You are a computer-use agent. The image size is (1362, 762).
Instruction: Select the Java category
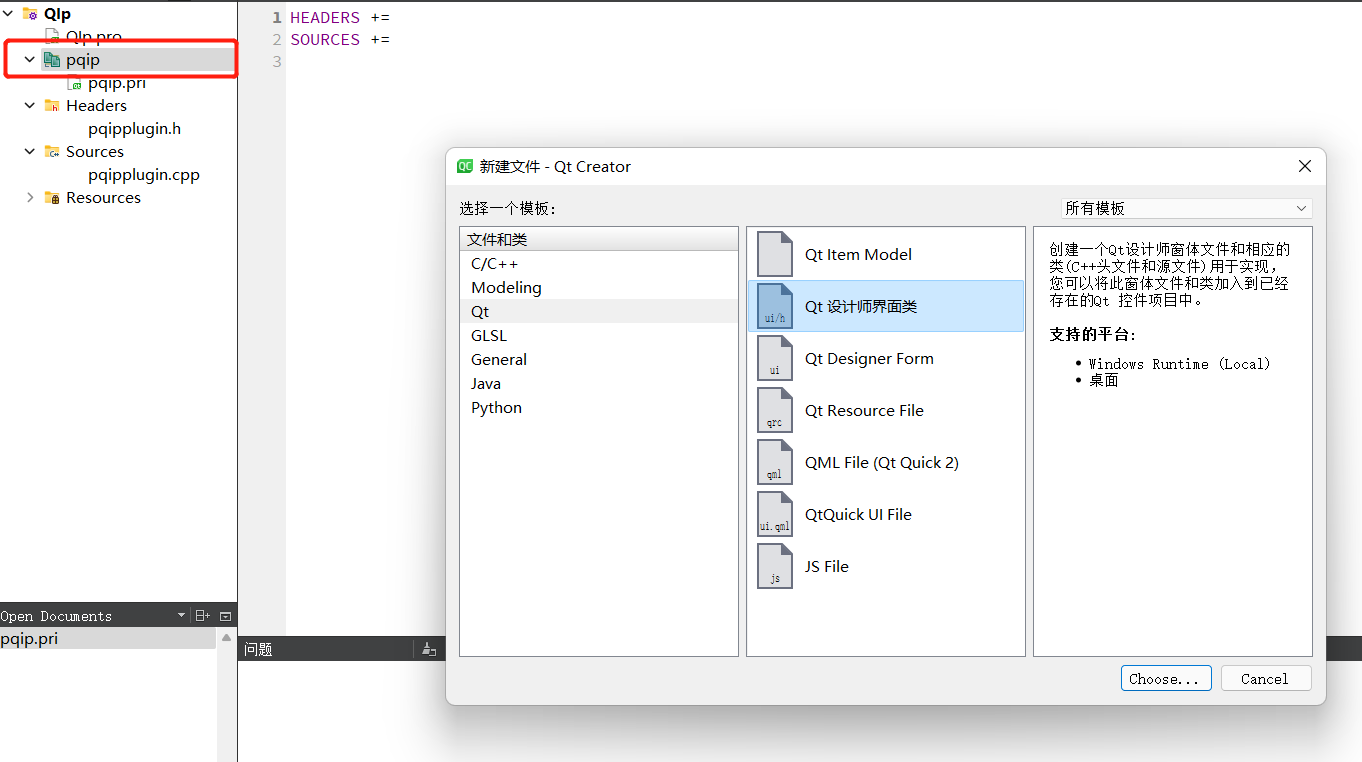[x=598, y=383]
